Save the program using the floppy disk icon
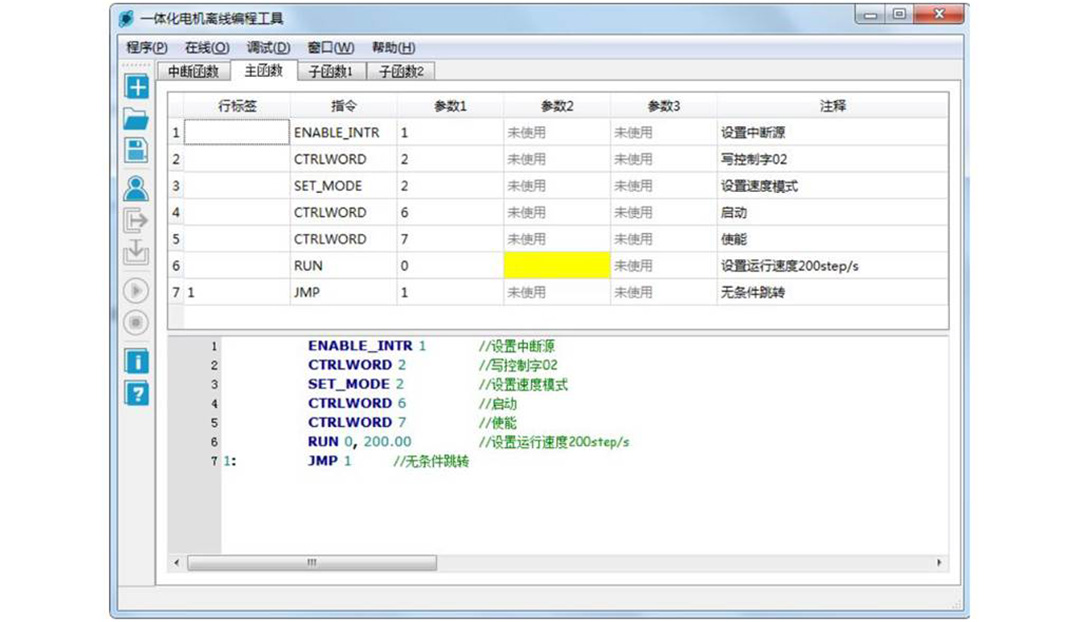Viewport: 1080px width, 622px height. click(x=136, y=151)
